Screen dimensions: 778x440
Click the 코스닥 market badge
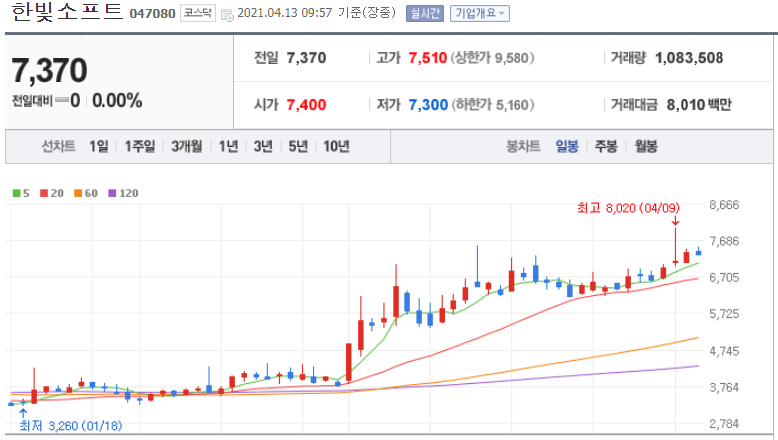[x=197, y=13]
